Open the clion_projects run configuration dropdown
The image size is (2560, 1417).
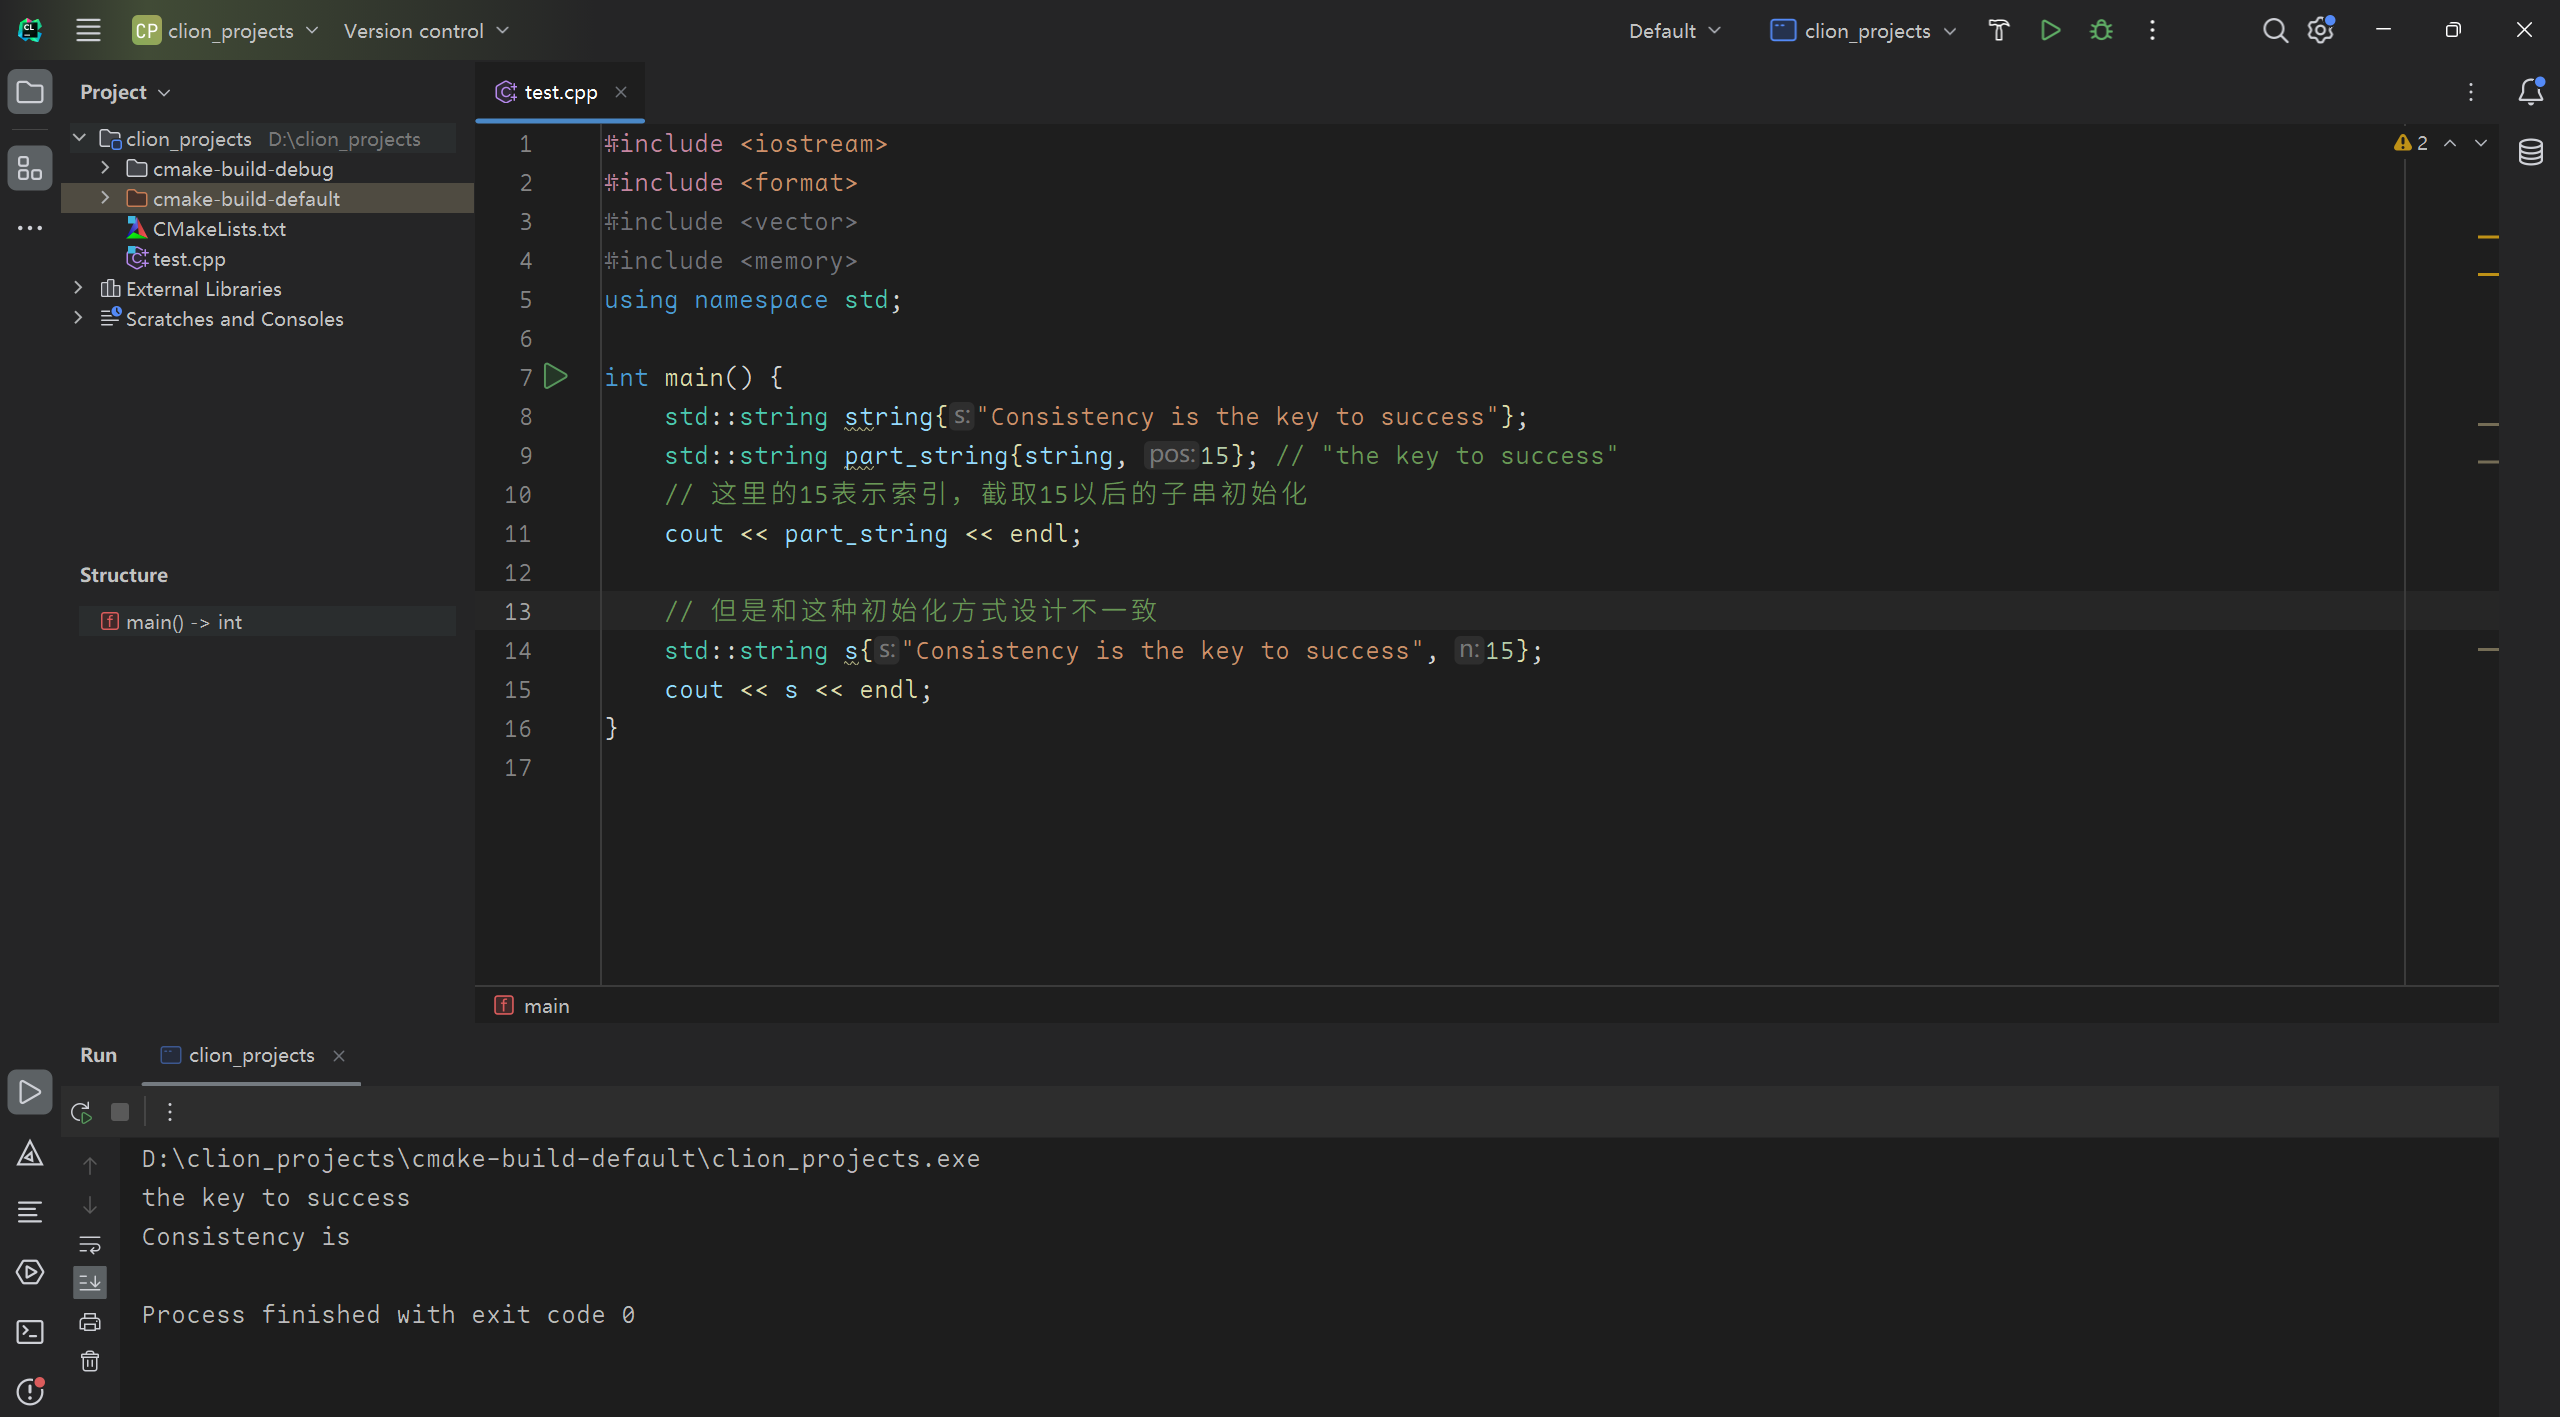1863,30
